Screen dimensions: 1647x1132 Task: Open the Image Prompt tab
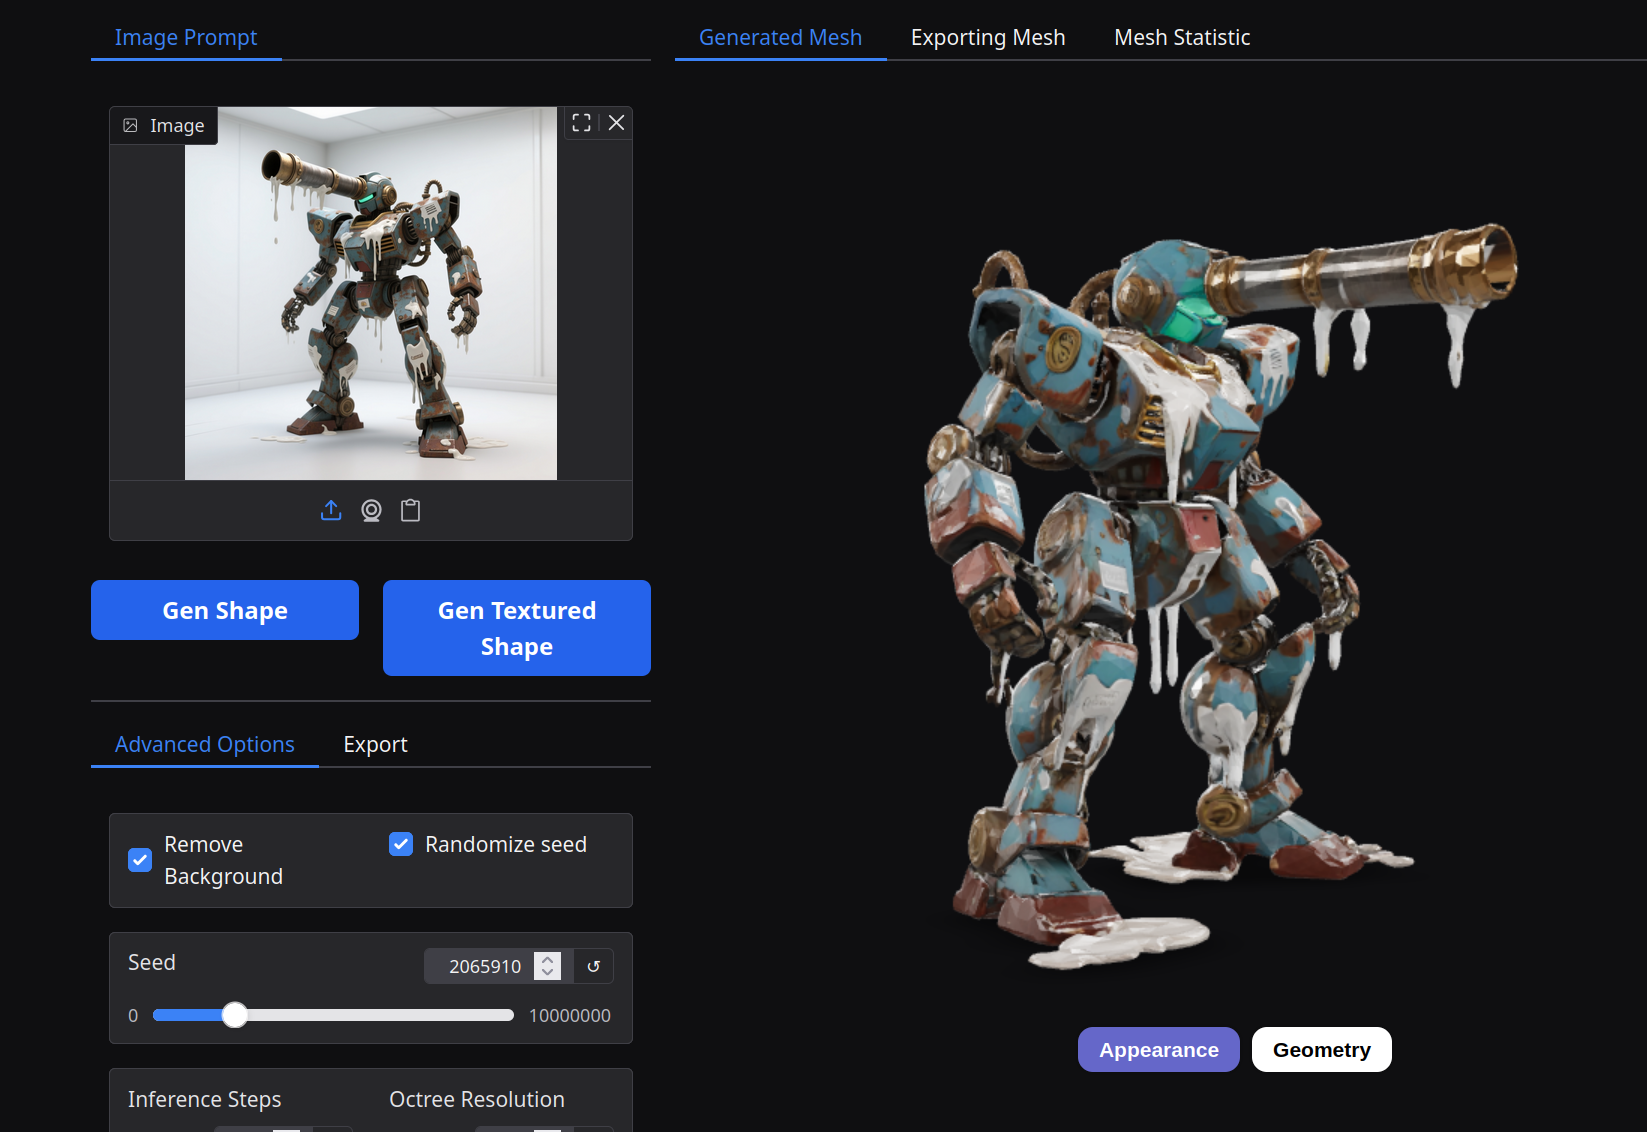pyautogui.click(x=186, y=38)
